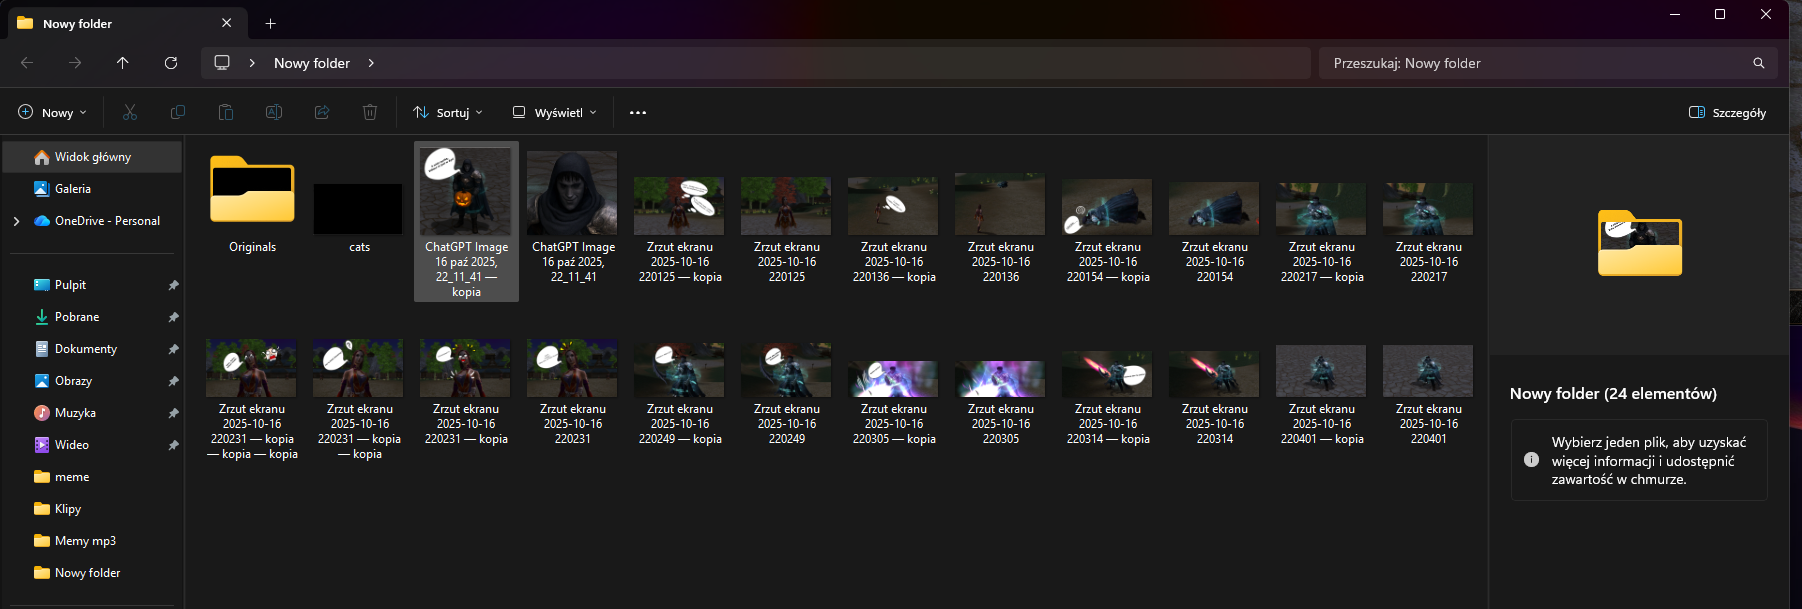Open the Wyświetl view dropdown

tap(555, 112)
